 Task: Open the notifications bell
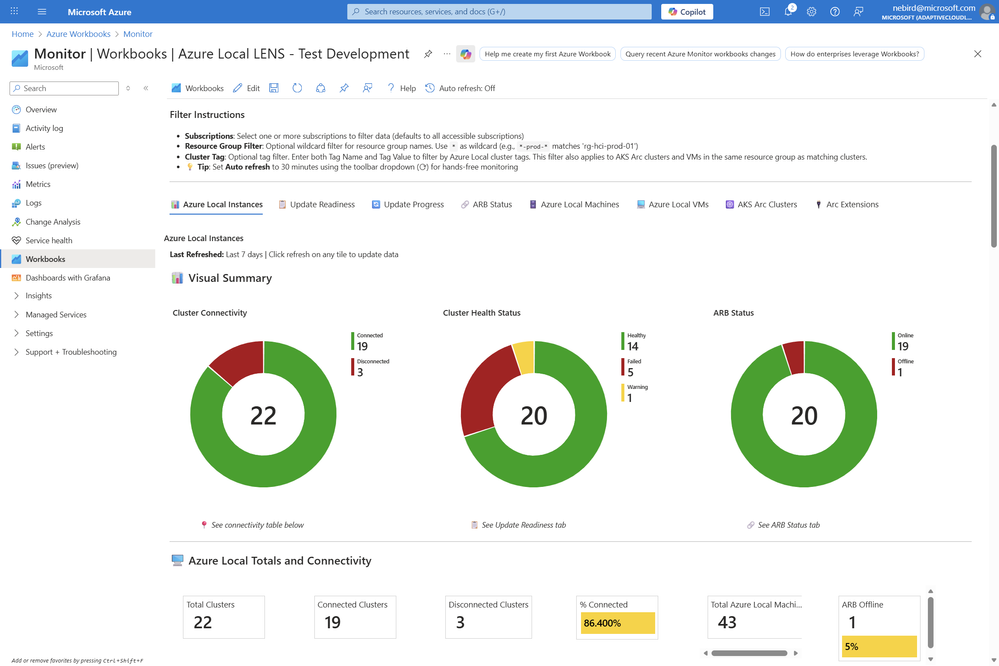788,11
